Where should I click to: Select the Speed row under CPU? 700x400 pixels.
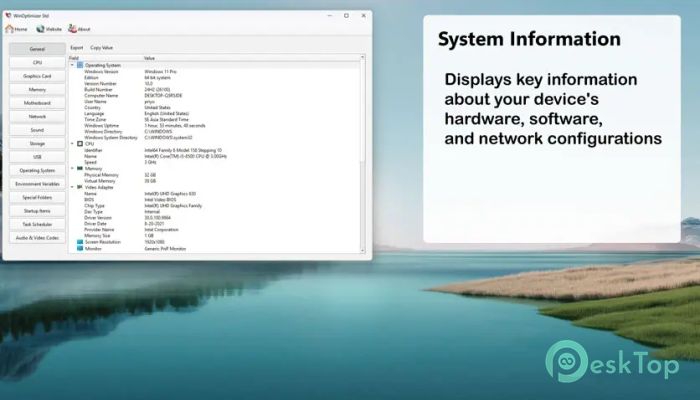214,162
